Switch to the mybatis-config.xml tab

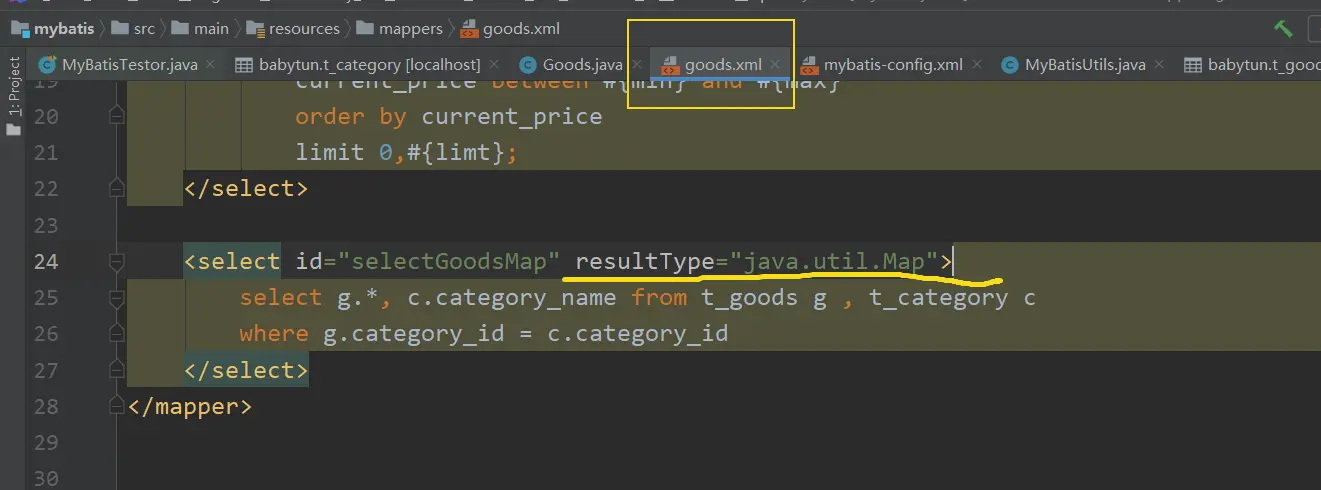892,66
